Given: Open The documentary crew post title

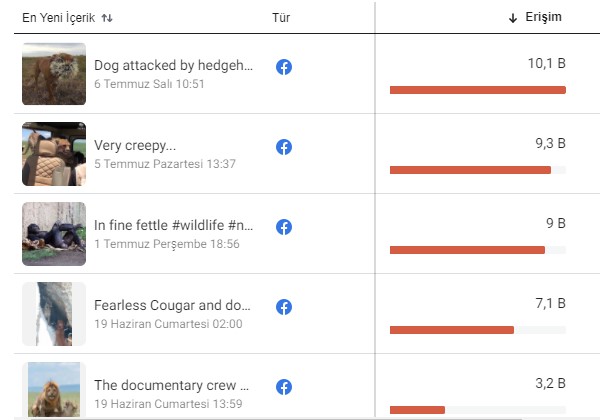Looking at the screenshot, I should tap(171, 385).
